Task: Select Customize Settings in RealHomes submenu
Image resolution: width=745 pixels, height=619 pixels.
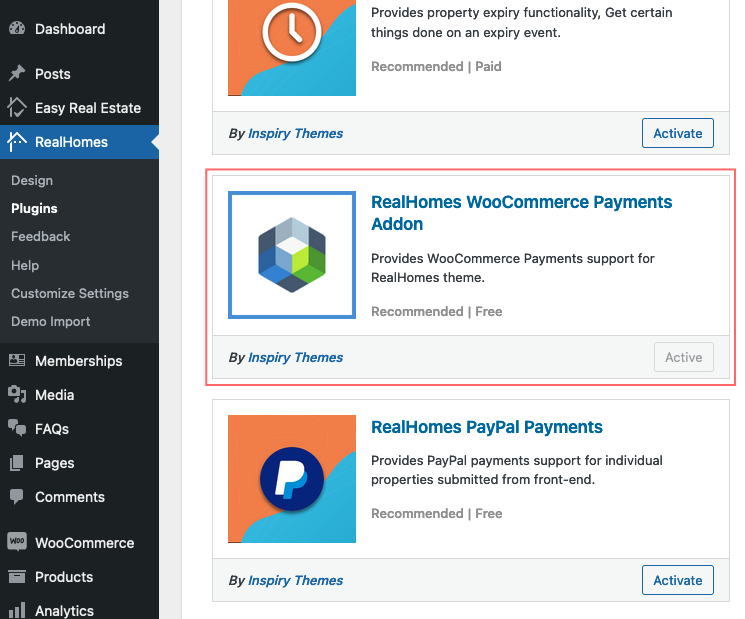Action: coord(70,294)
